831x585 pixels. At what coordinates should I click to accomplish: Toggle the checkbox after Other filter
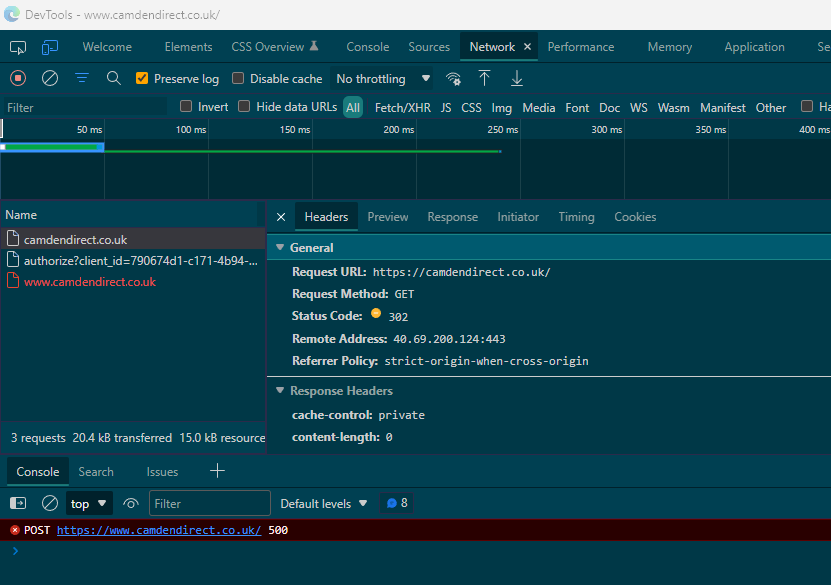tap(807, 106)
